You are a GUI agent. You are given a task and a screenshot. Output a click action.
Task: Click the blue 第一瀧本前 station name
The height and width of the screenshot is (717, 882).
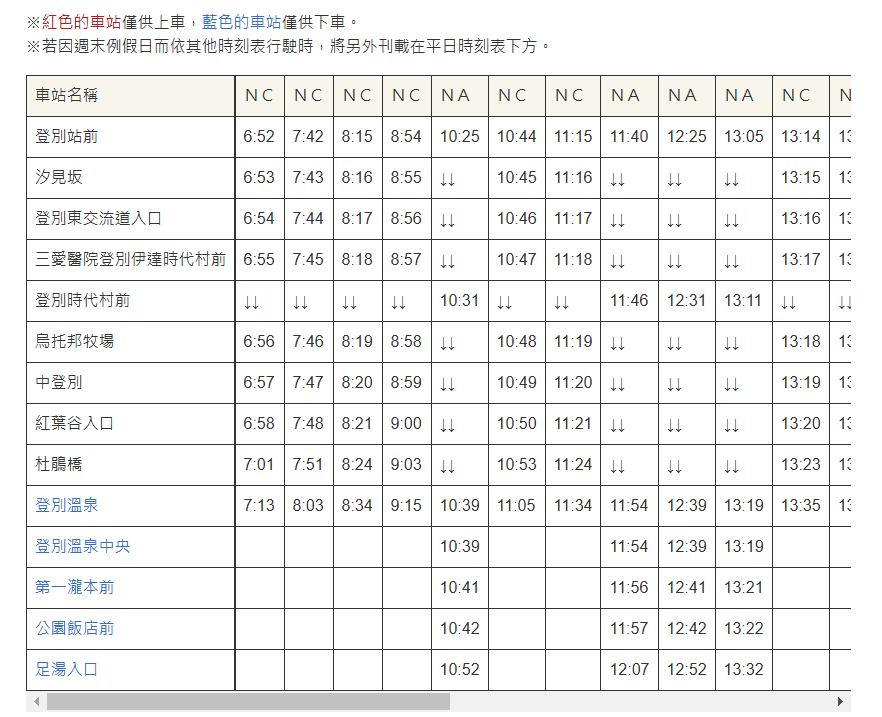click(75, 588)
